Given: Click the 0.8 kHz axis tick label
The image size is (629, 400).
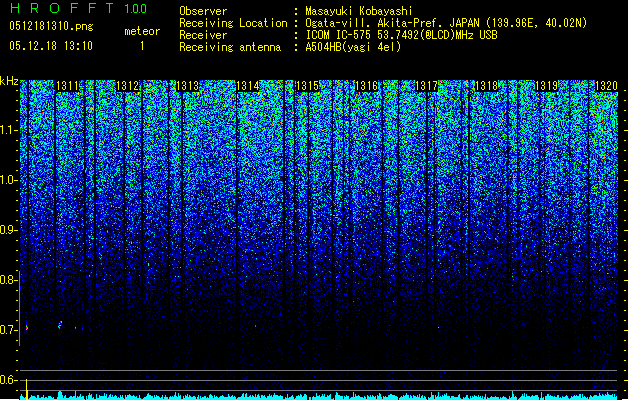Looking at the screenshot, I should pyautogui.click(x=8, y=280).
